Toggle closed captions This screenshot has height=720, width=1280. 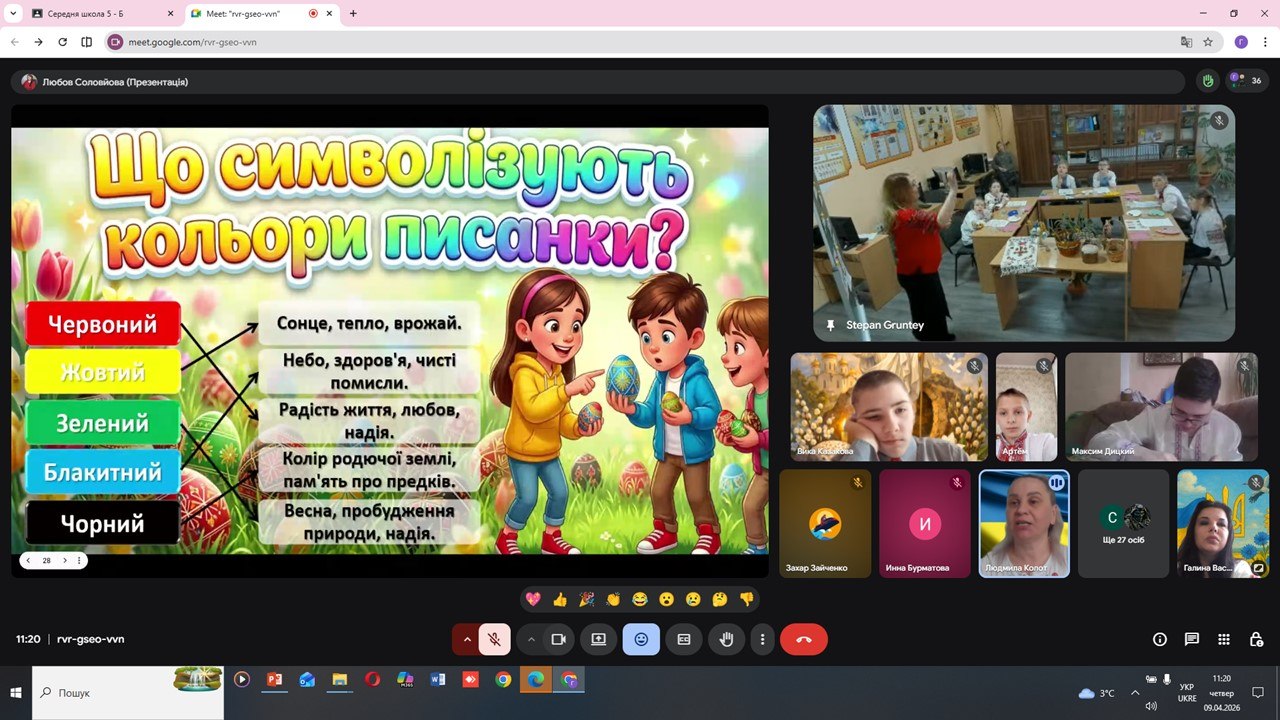(x=684, y=639)
